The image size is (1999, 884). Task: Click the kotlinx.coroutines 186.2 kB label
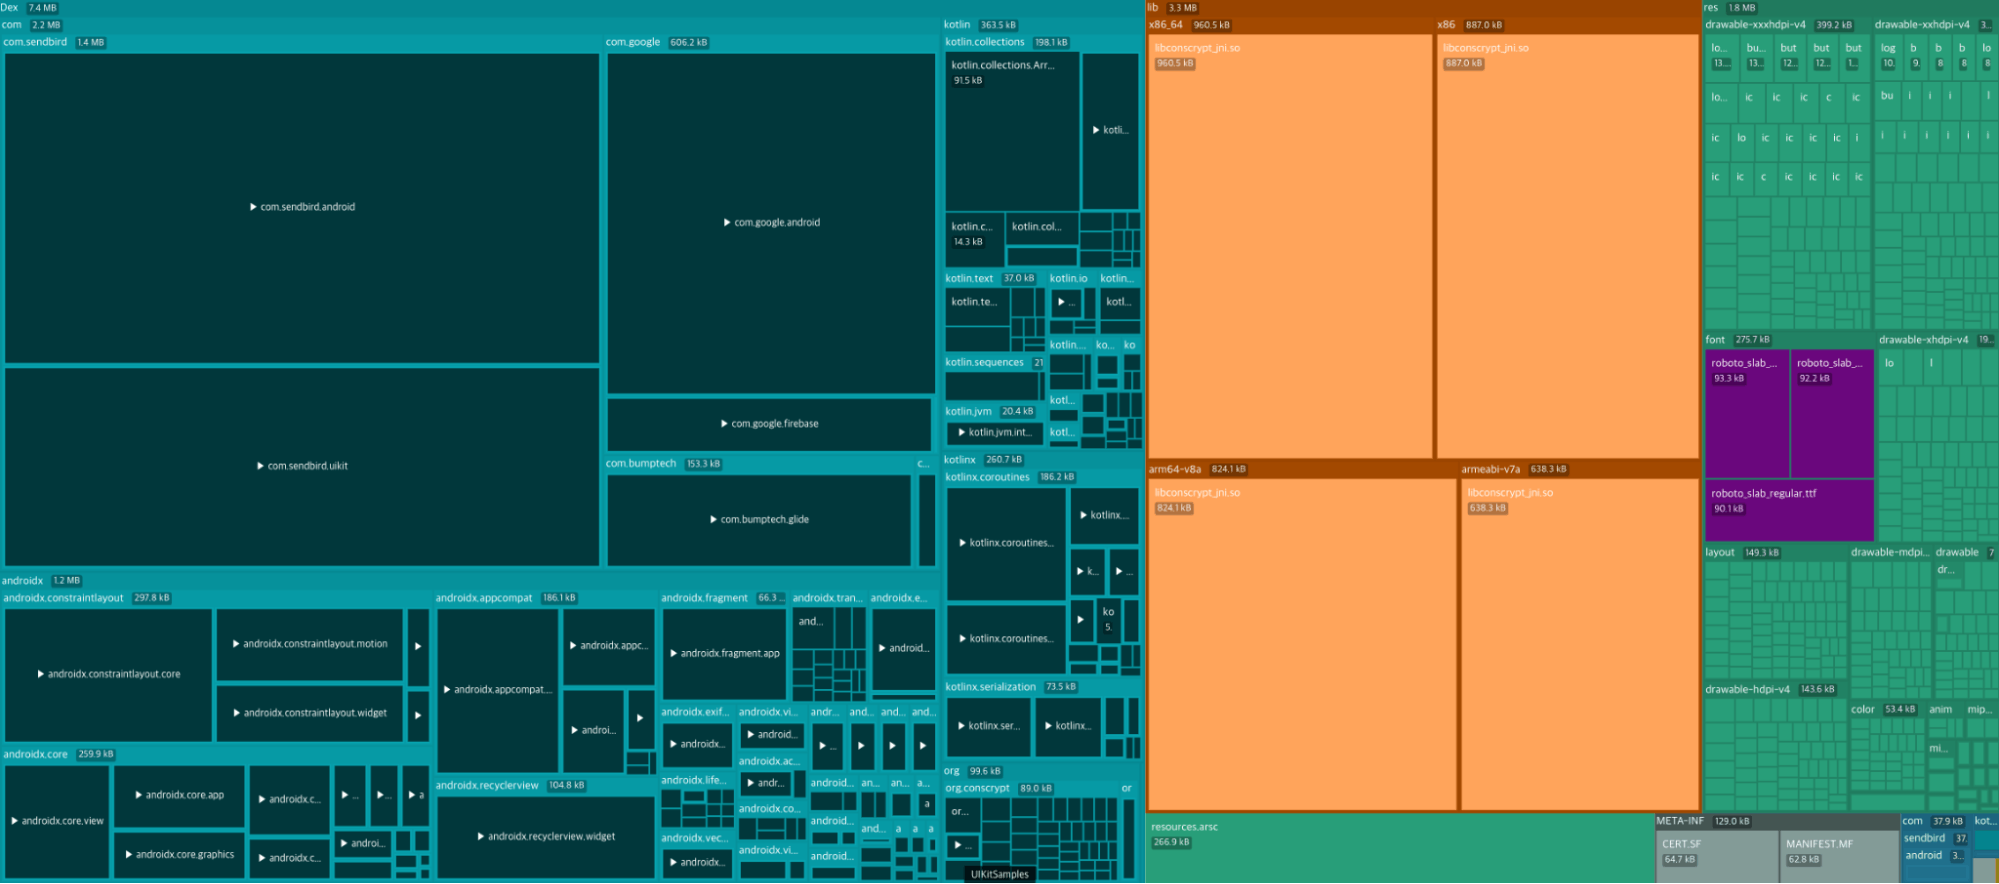1011,477
